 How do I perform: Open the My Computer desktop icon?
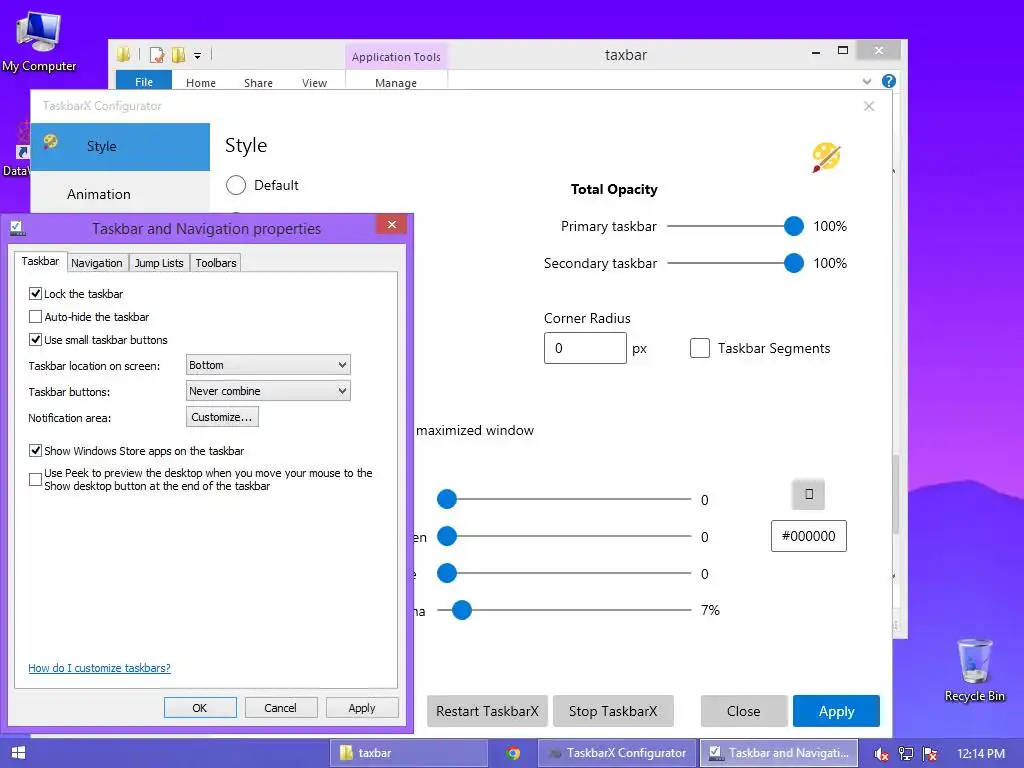pos(39,42)
